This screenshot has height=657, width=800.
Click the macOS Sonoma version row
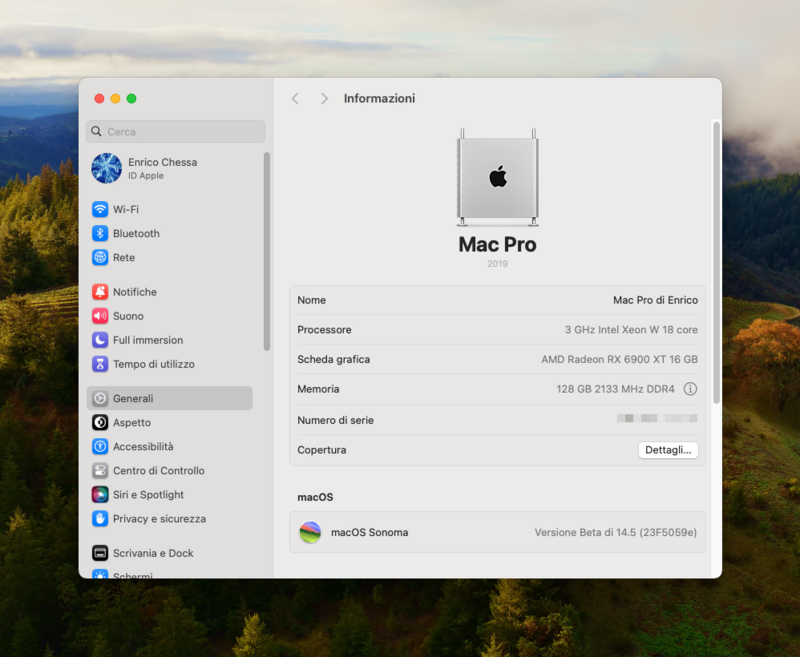497,532
